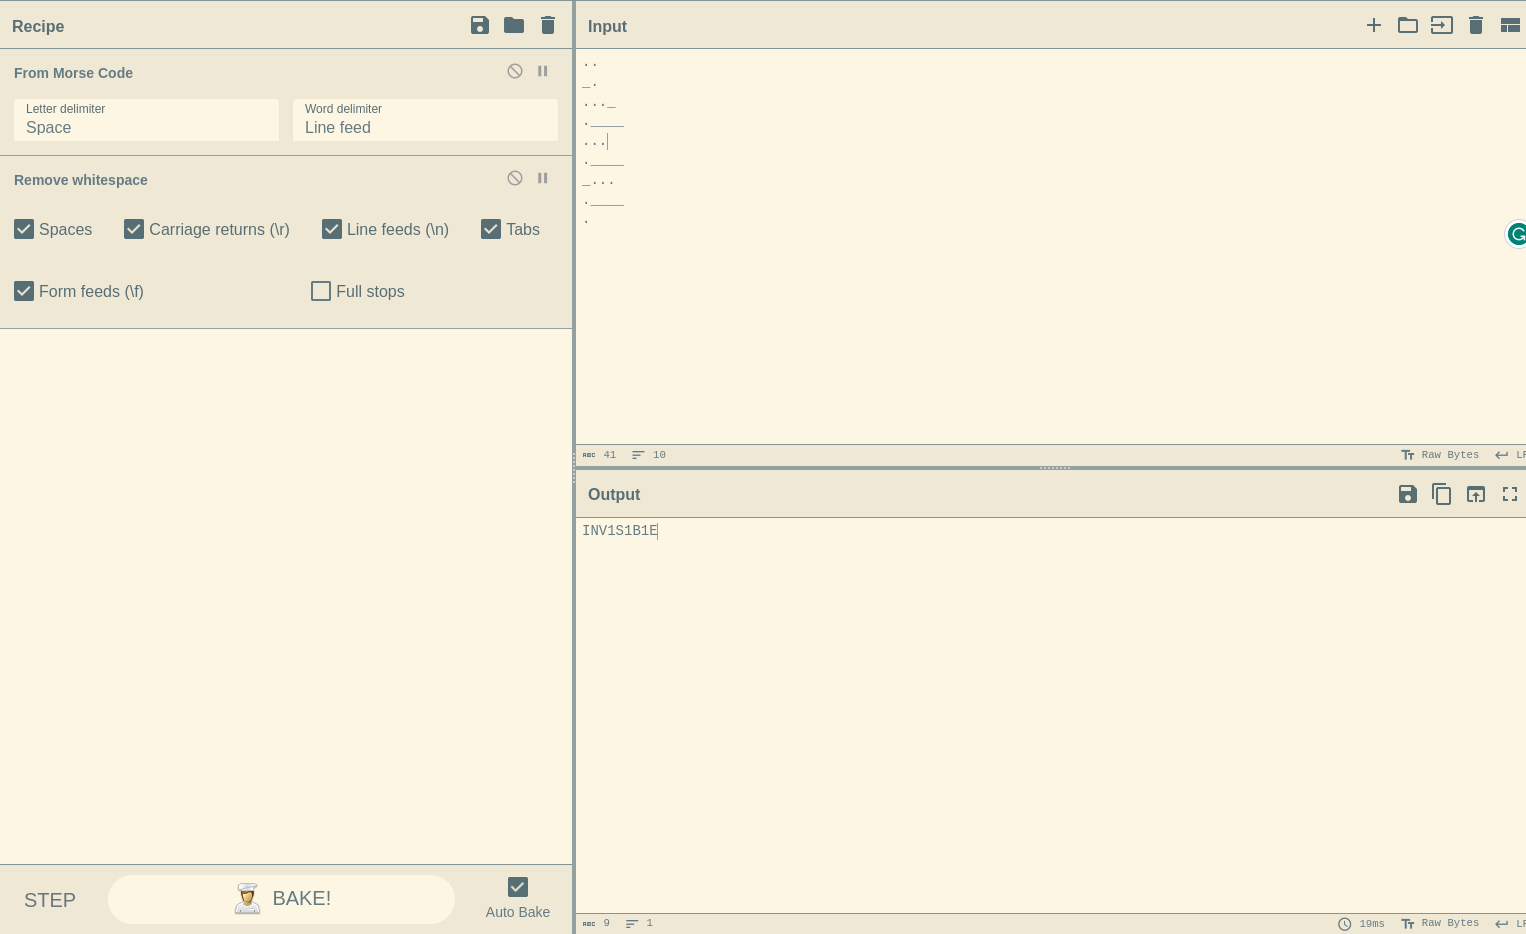
Task: Uncheck the Spaces checkbox
Action: click(x=24, y=229)
